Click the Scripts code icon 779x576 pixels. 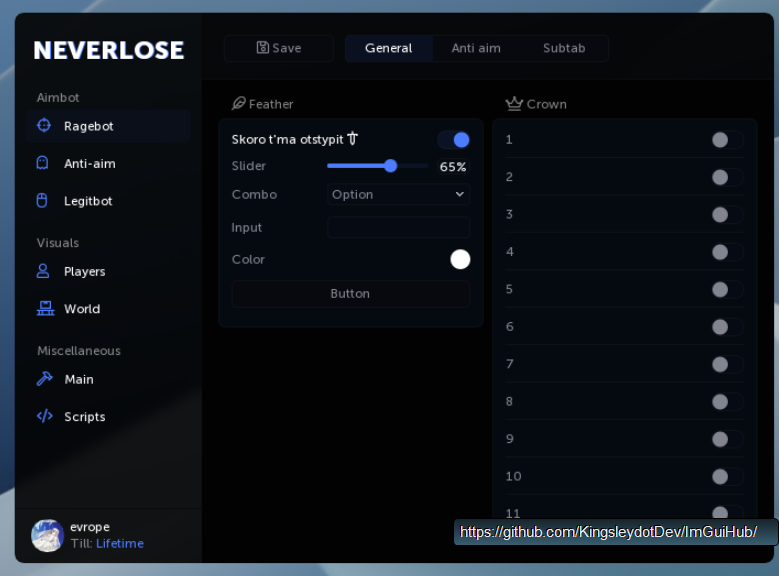pos(45,416)
